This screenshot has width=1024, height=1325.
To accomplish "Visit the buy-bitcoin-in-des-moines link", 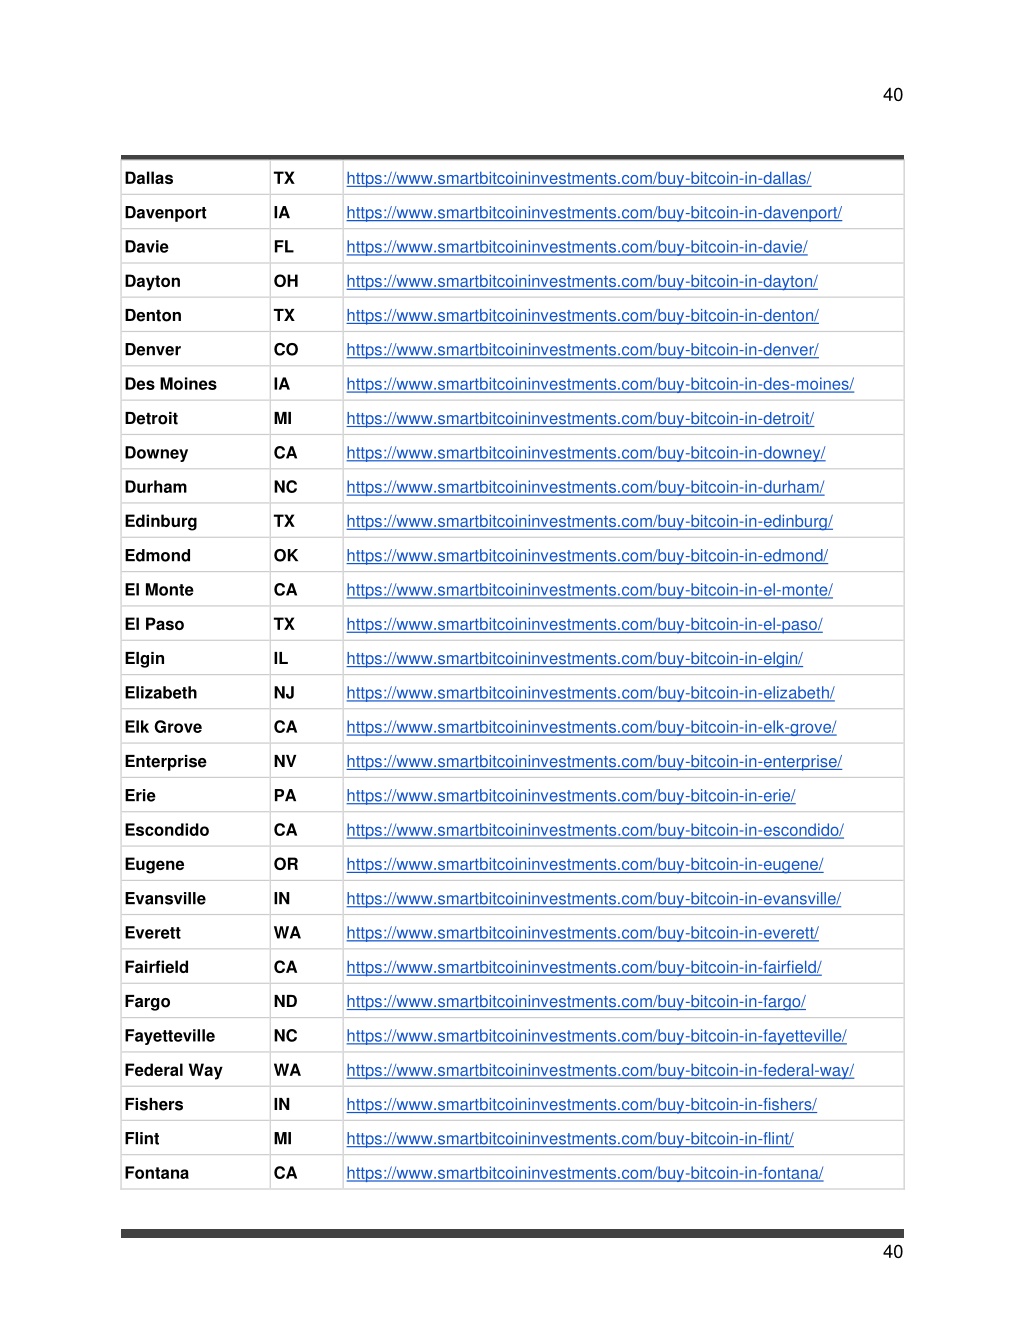I will coord(600,384).
